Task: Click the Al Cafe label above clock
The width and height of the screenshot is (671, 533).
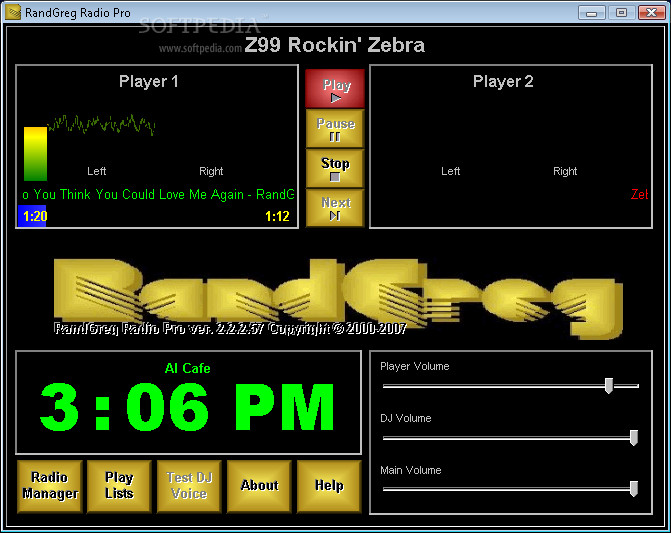Action: 187,368
